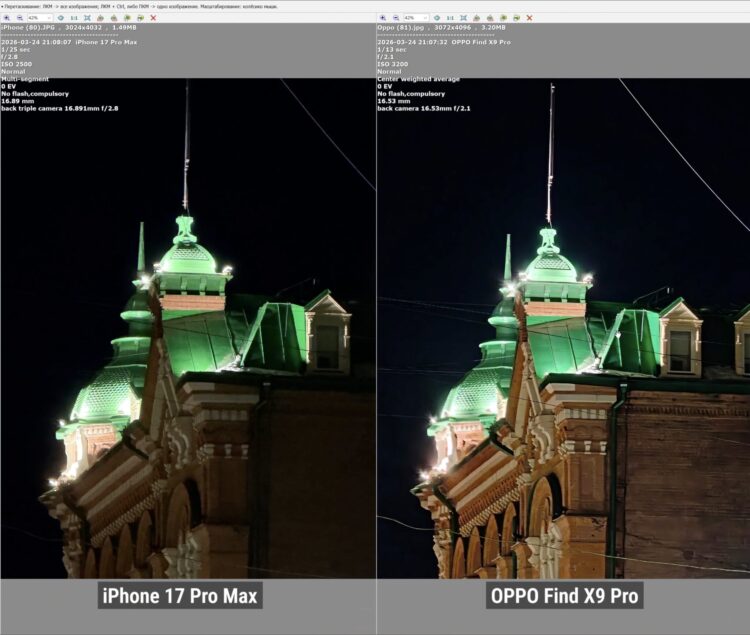Click the 1/25 sec exposure text
The height and width of the screenshot is (635, 750).
tap(16, 49)
